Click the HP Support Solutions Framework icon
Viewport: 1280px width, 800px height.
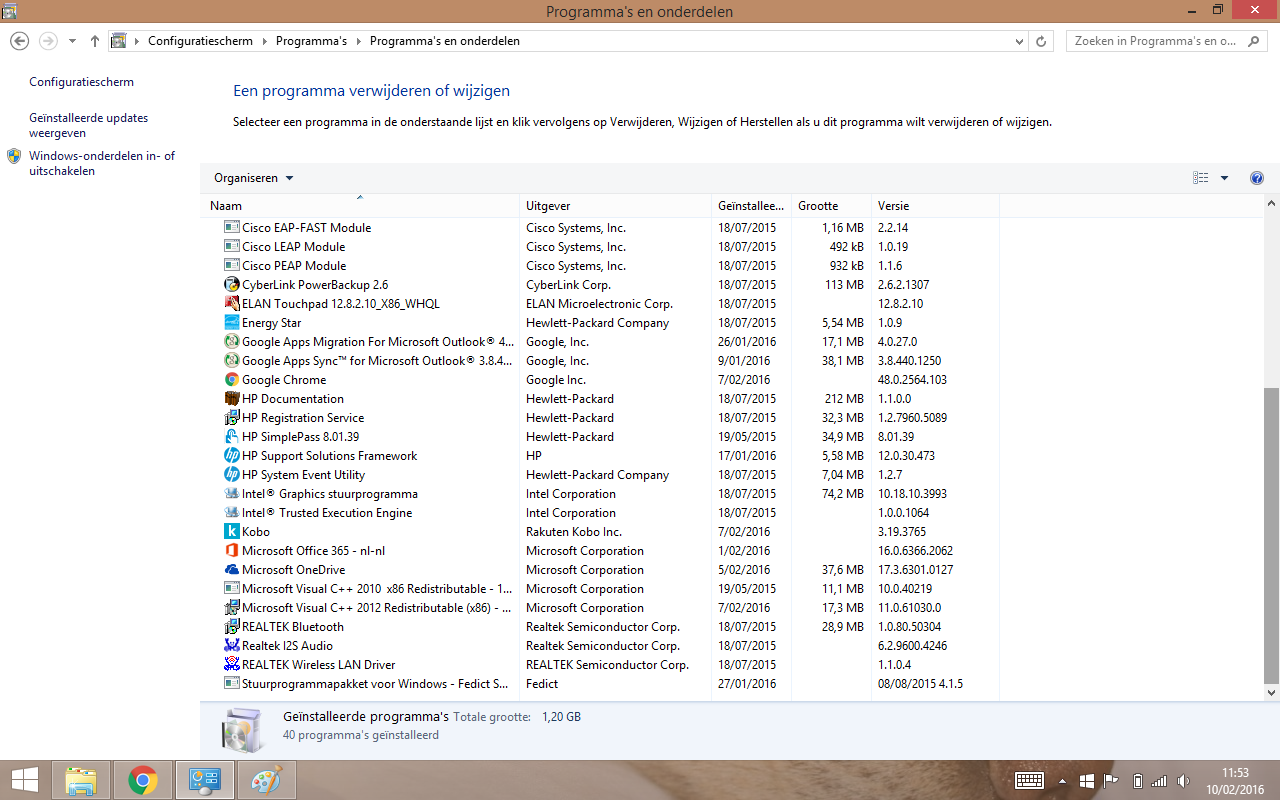pos(232,456)
